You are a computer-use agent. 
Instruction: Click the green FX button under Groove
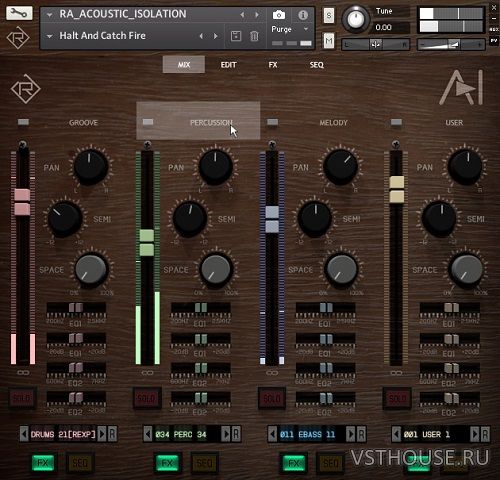(42, 463)
